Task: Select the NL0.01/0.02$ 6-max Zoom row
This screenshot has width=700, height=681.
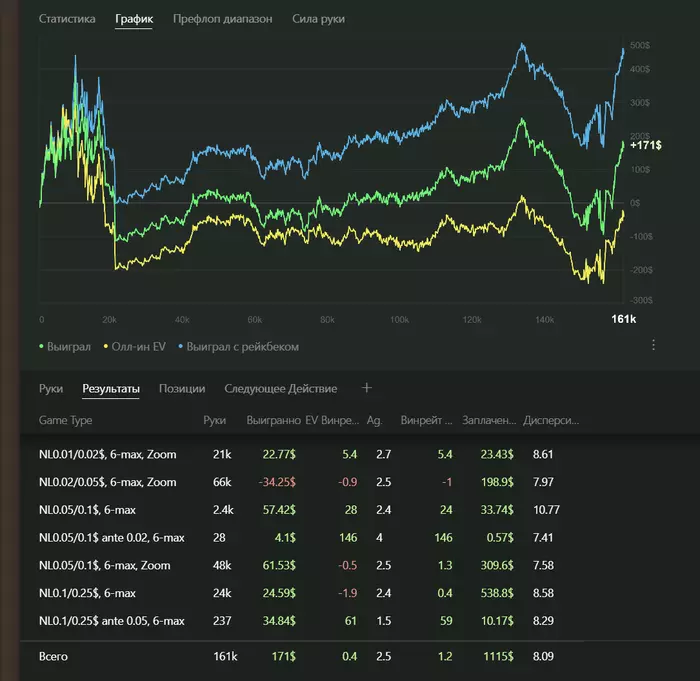Action: (x=107, y=454)
